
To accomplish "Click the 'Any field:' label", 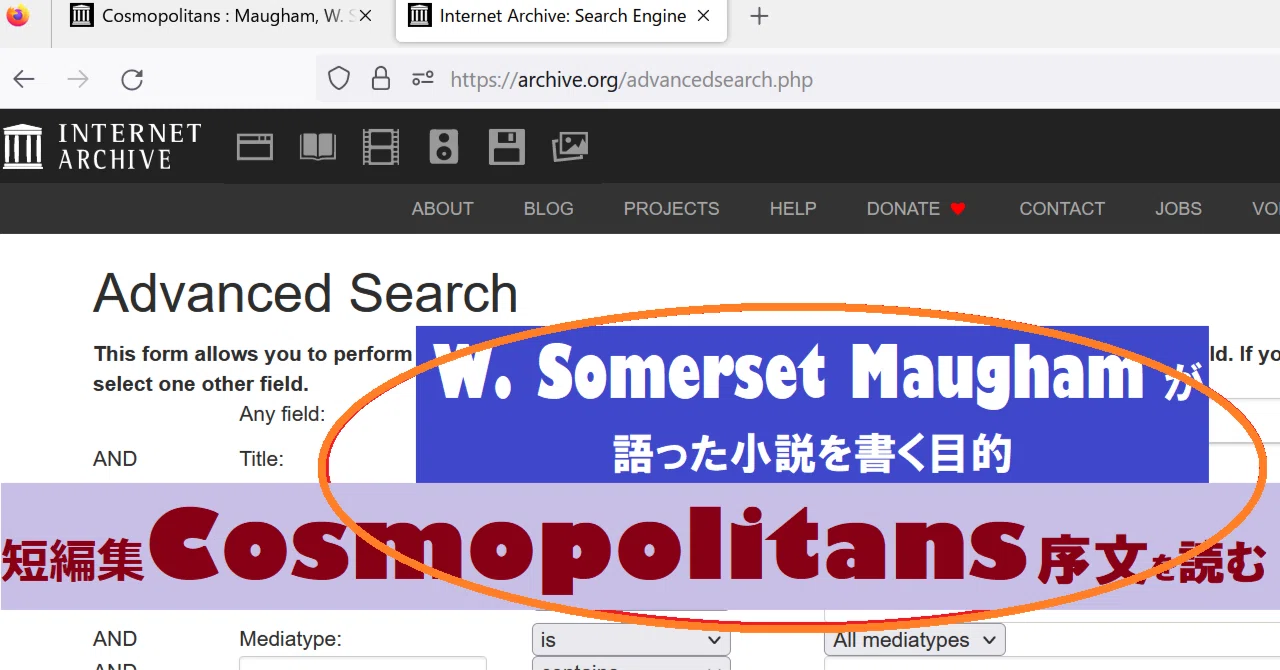I will click(x=282, y=414).
